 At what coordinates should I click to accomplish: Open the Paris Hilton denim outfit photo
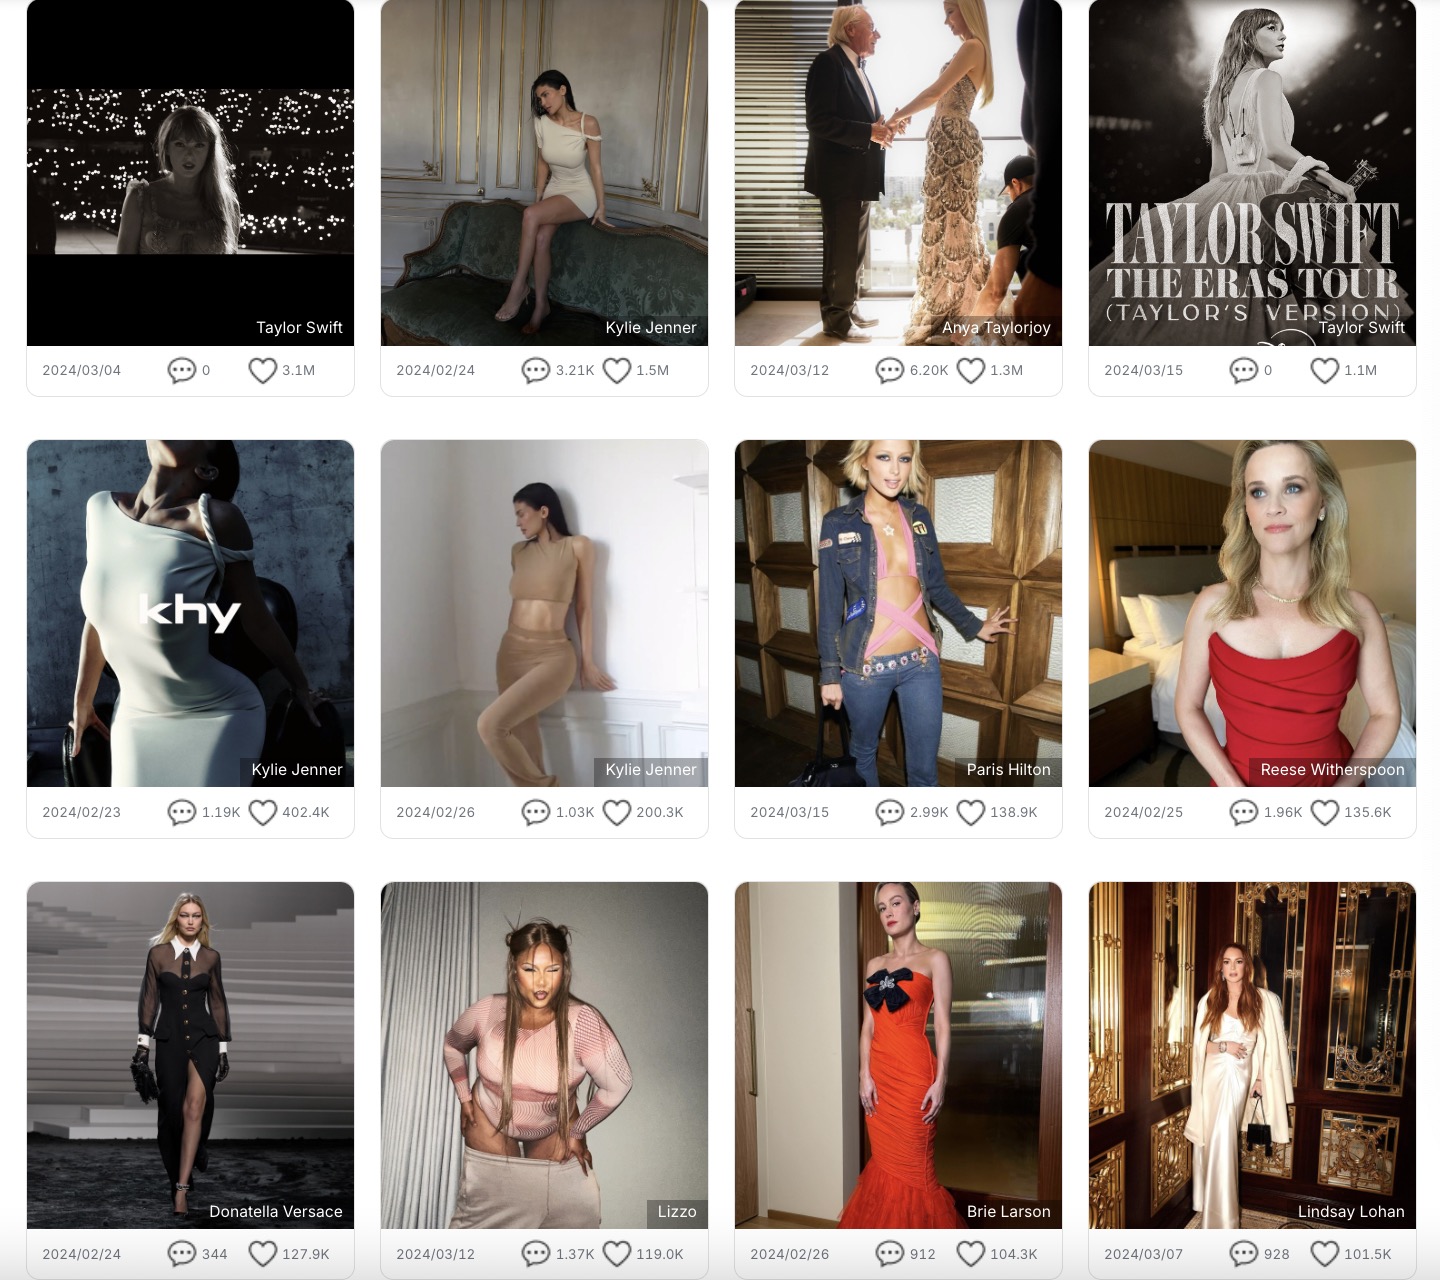click(x=898, y=613)
